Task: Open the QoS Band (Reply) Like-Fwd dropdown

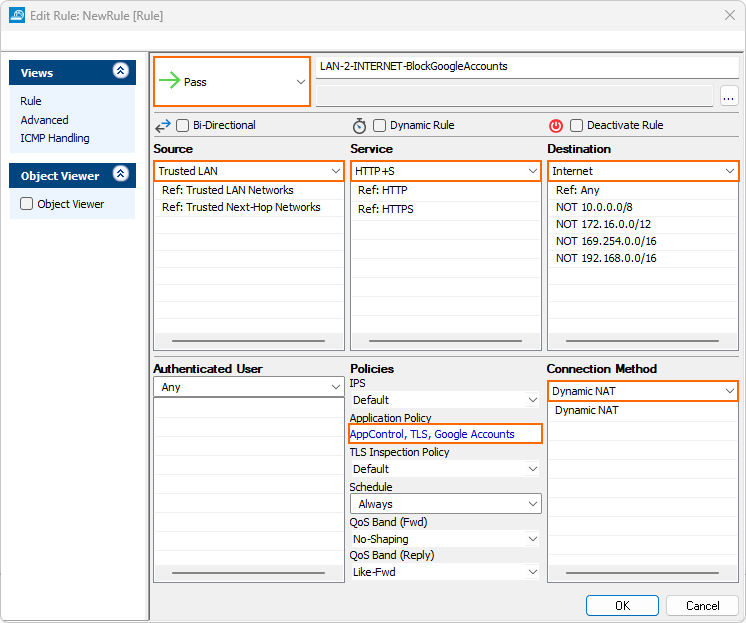Action: [x=445, y=572]
